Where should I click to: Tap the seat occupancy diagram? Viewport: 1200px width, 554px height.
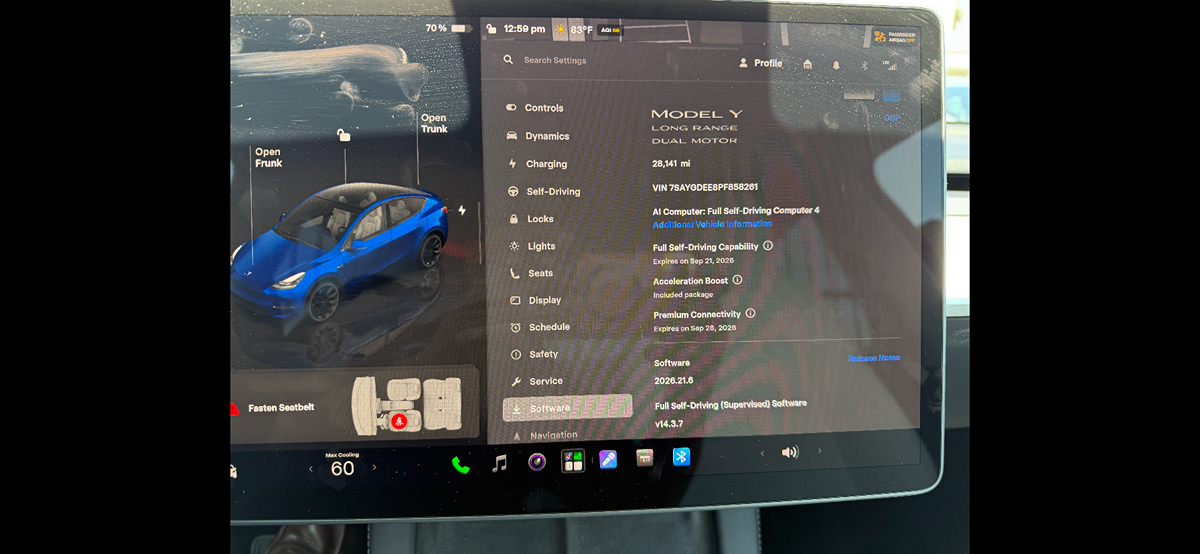coord(407,404)
